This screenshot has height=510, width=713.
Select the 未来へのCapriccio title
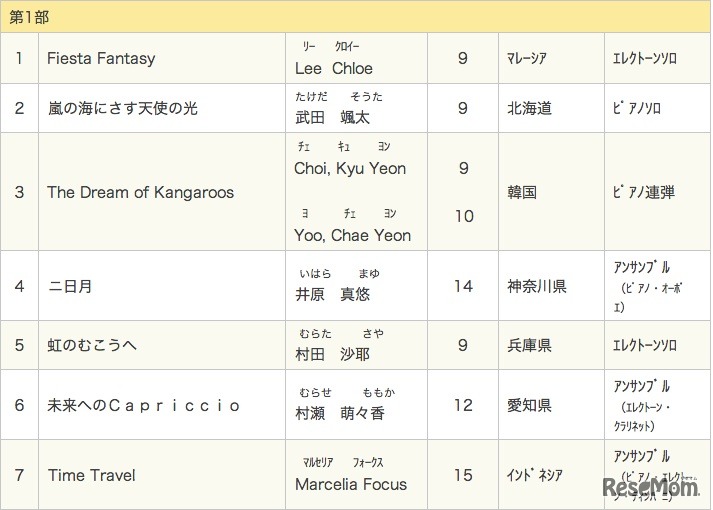(x=144, y=405)
